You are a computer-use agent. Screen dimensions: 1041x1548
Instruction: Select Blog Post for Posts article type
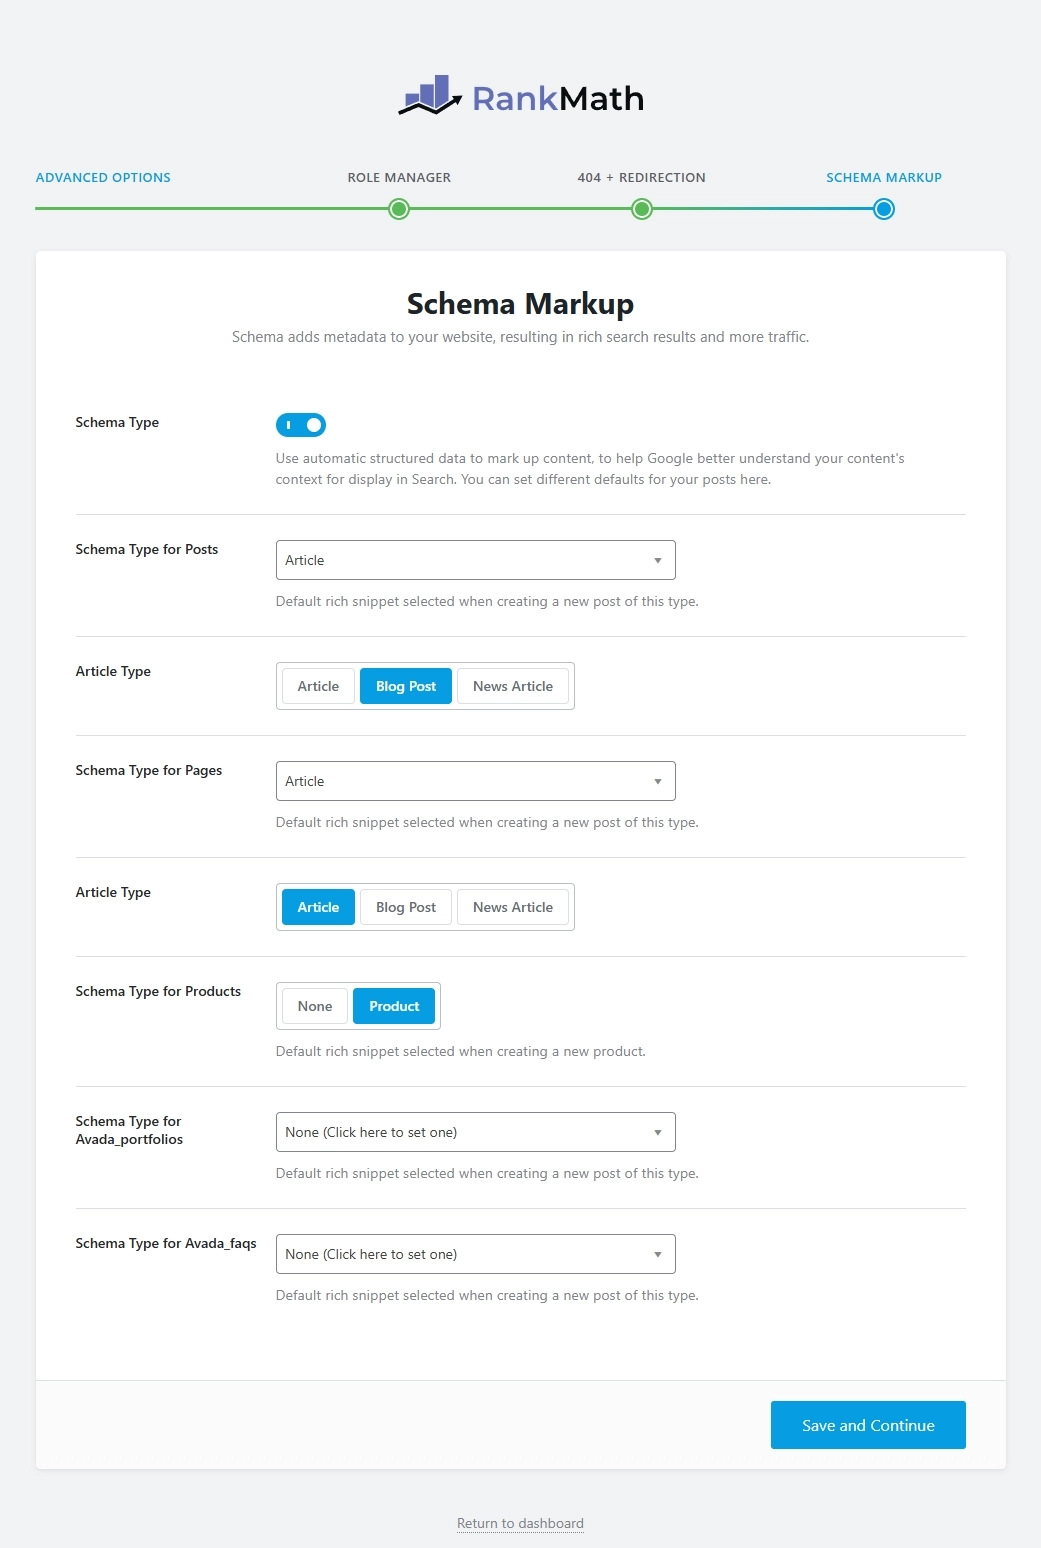(406, 686)
